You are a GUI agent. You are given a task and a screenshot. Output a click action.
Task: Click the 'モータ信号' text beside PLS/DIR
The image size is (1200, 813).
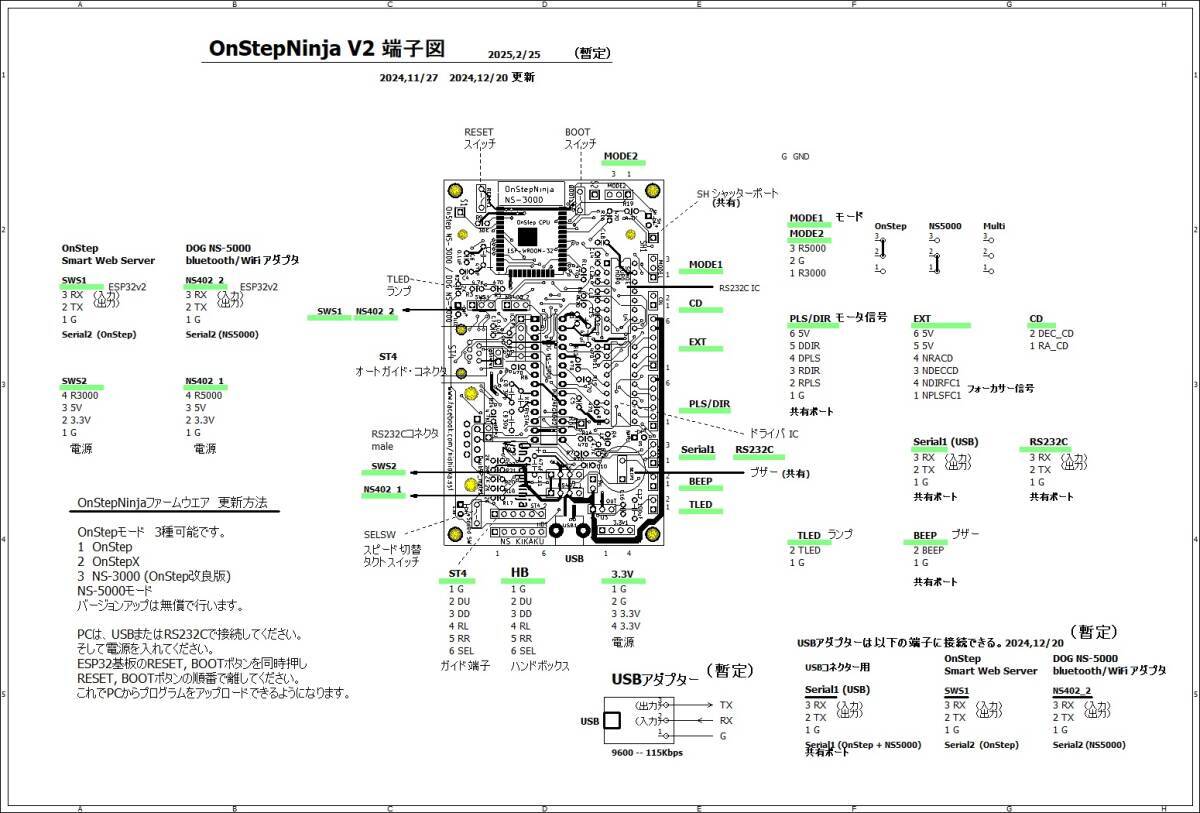click(x=861, y=317)
